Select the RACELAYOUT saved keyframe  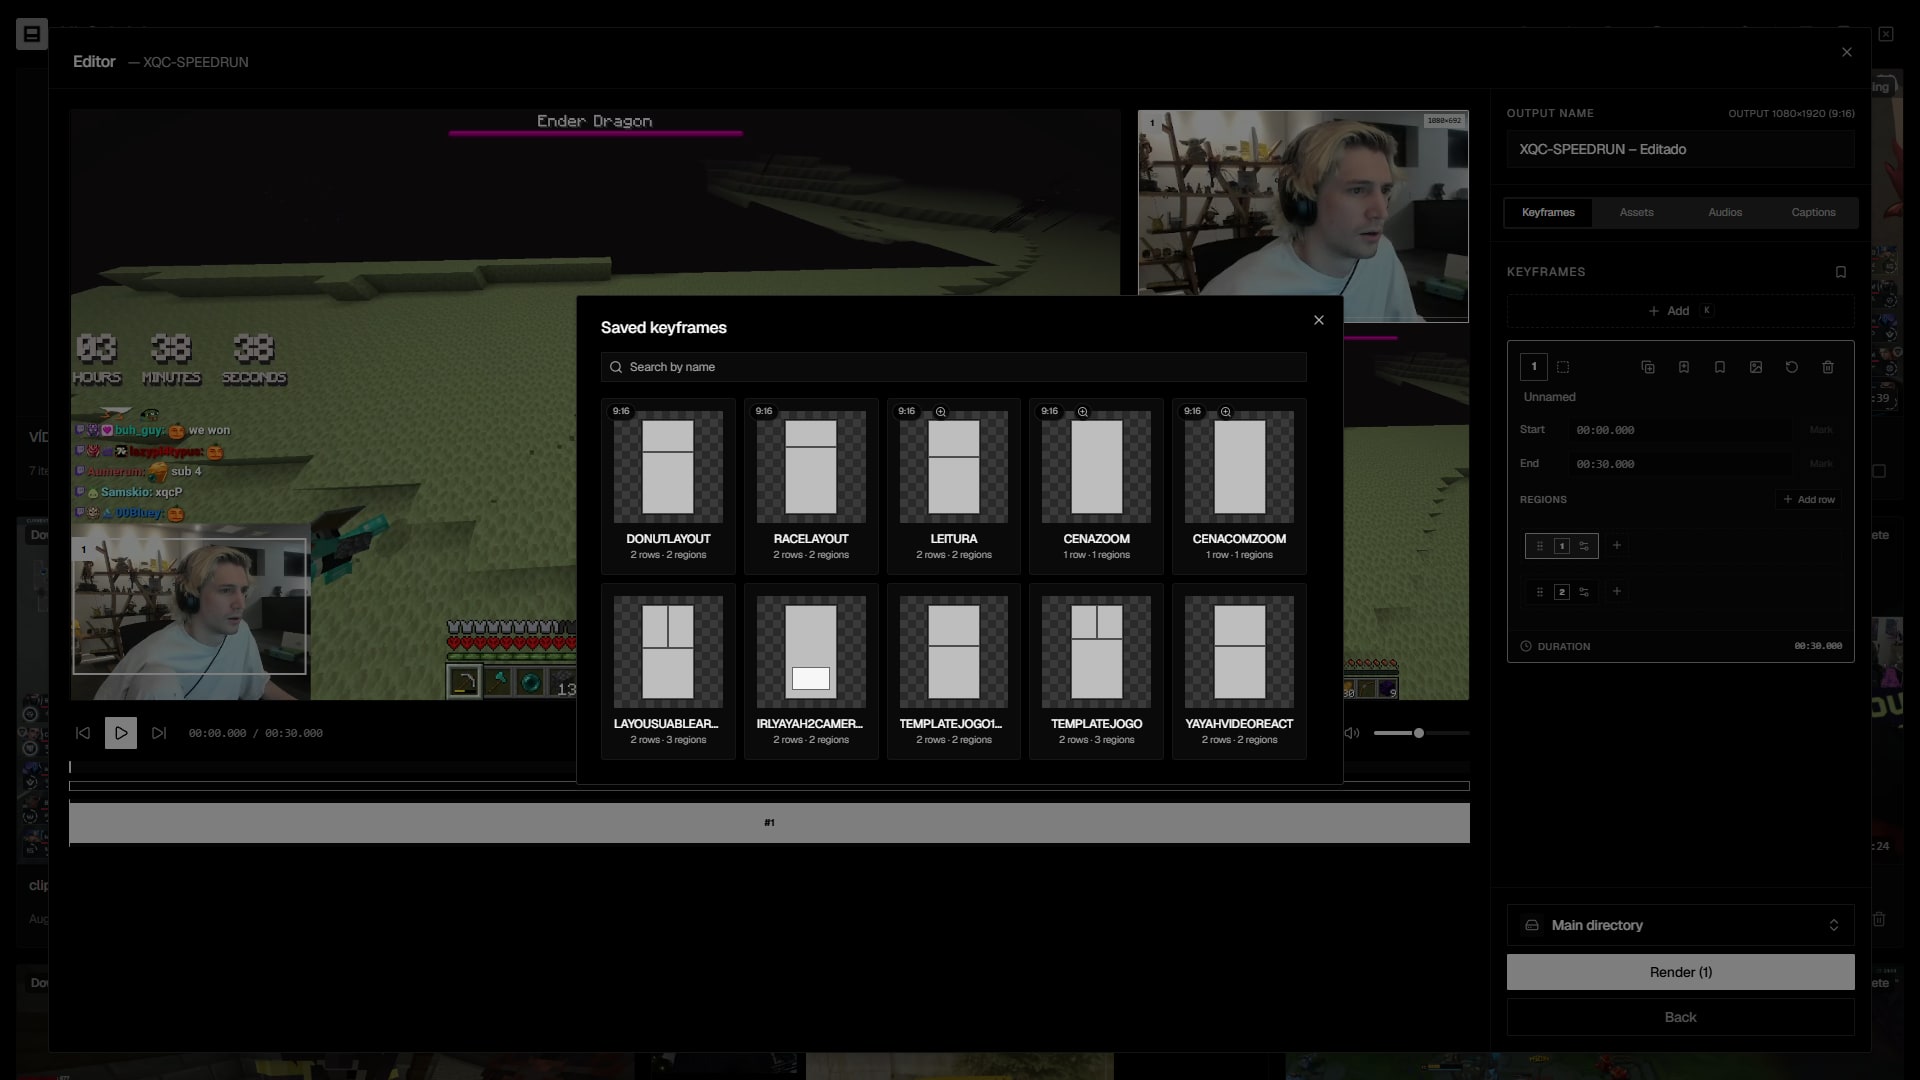click(811, 486)
